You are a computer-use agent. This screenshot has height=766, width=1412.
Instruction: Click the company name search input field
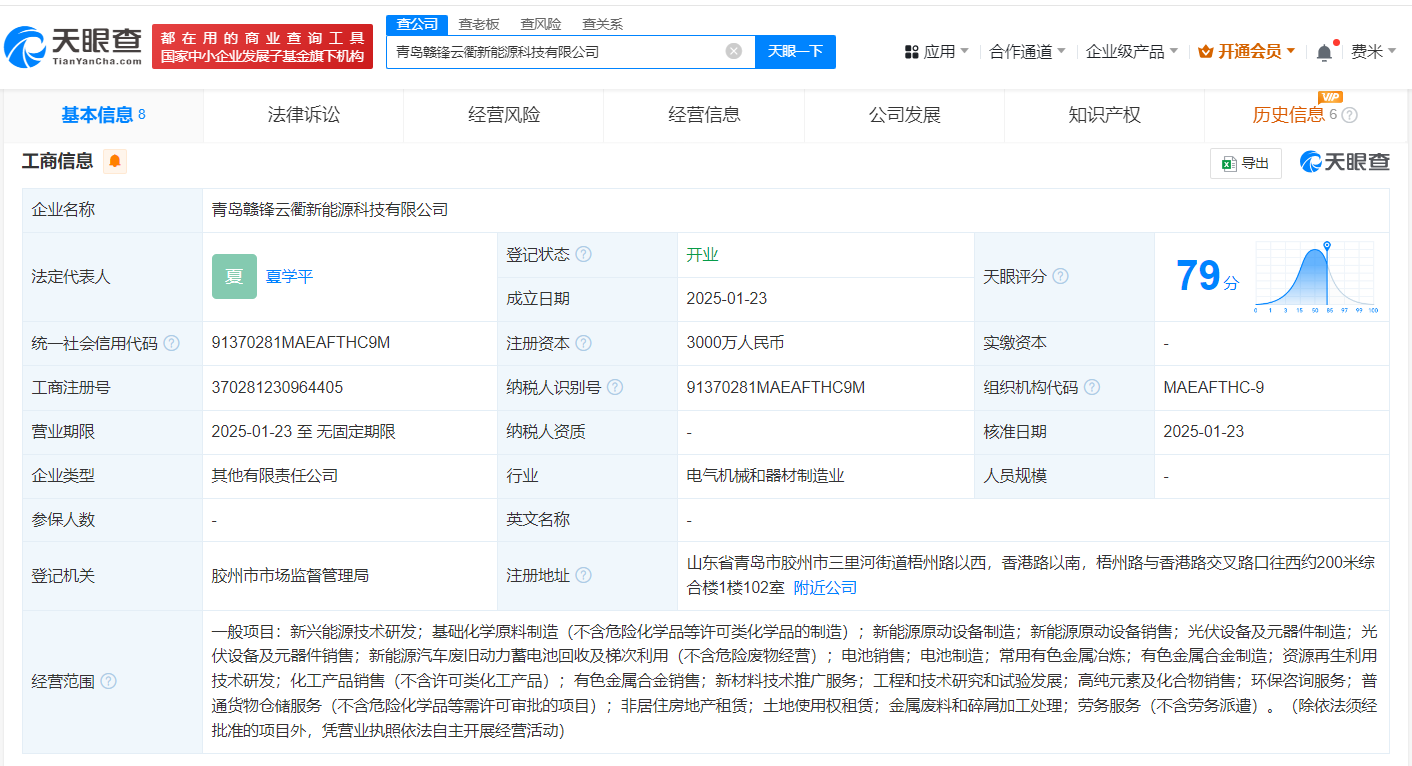[555, 52]
